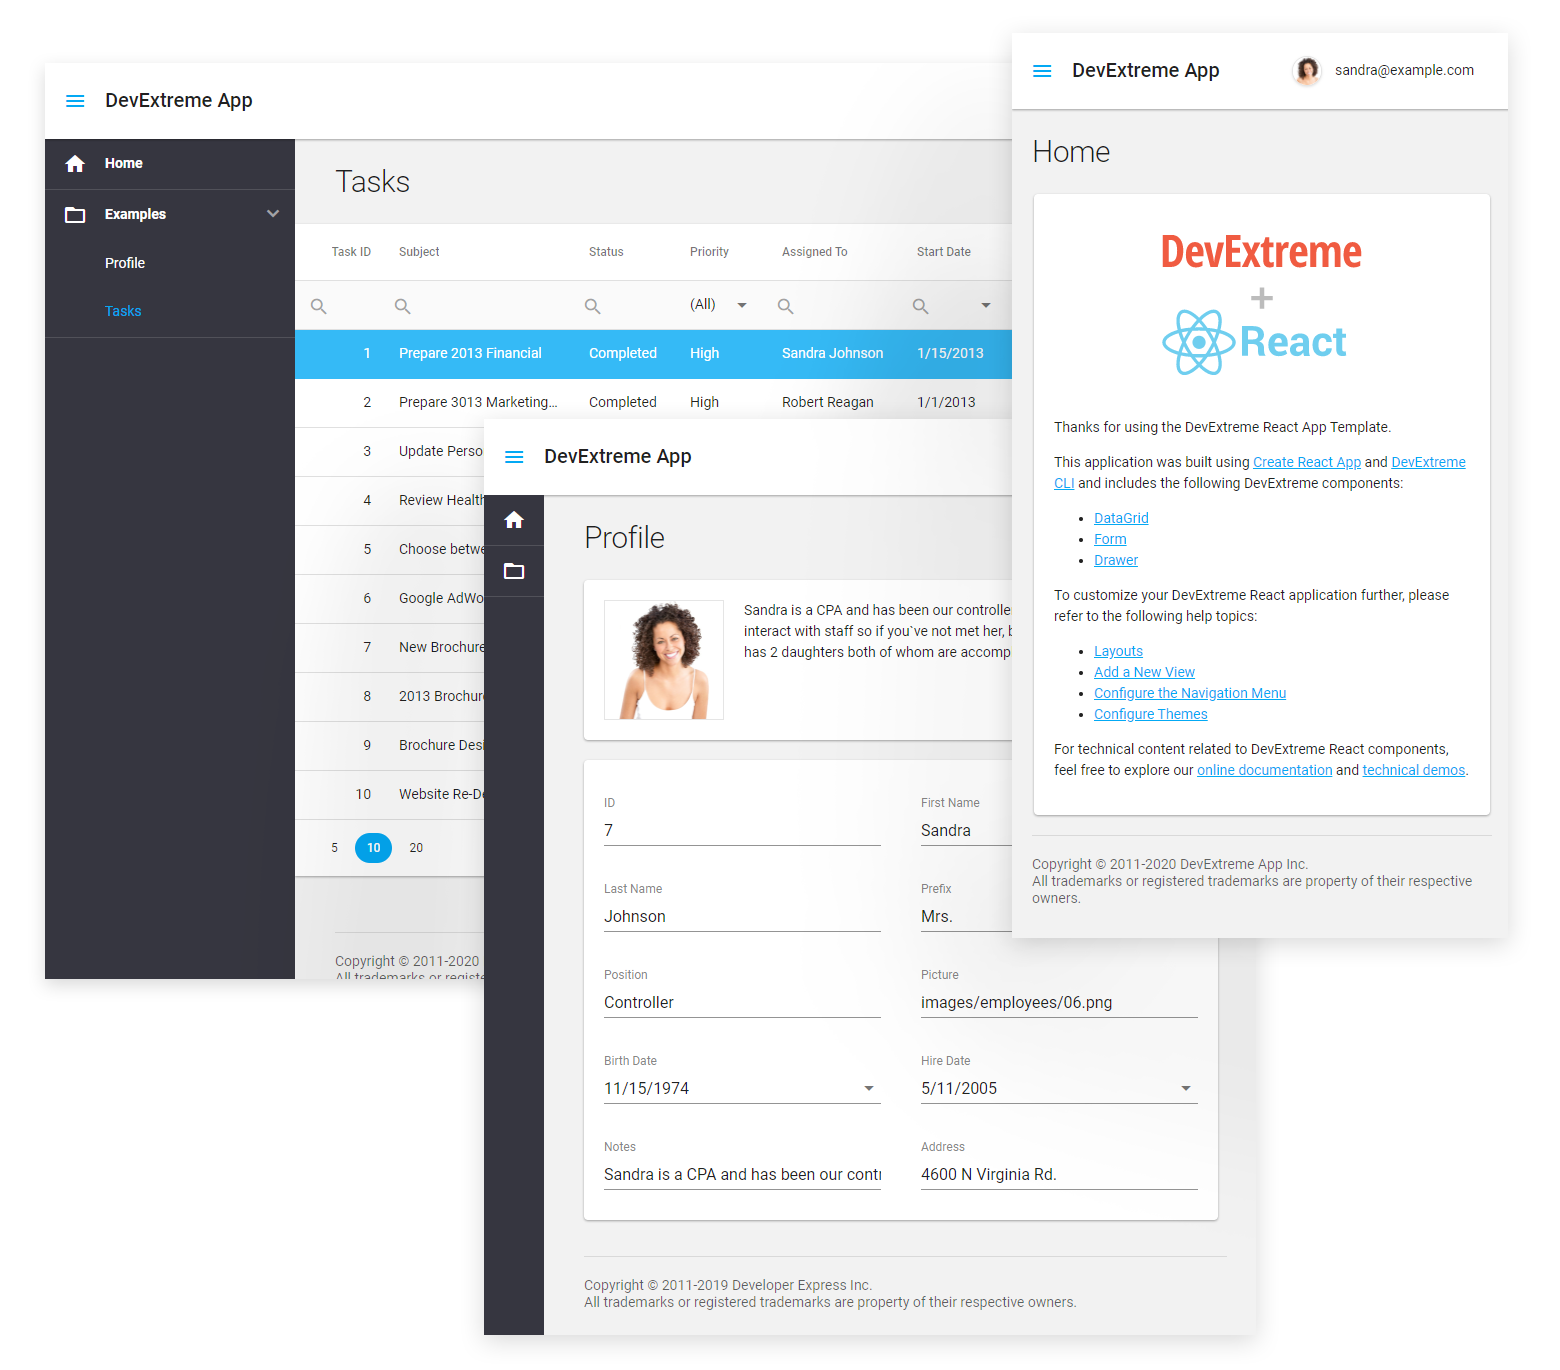This screenshot has width=1560, height=1370.
Task: Set page size to 20
Action: 416,848
